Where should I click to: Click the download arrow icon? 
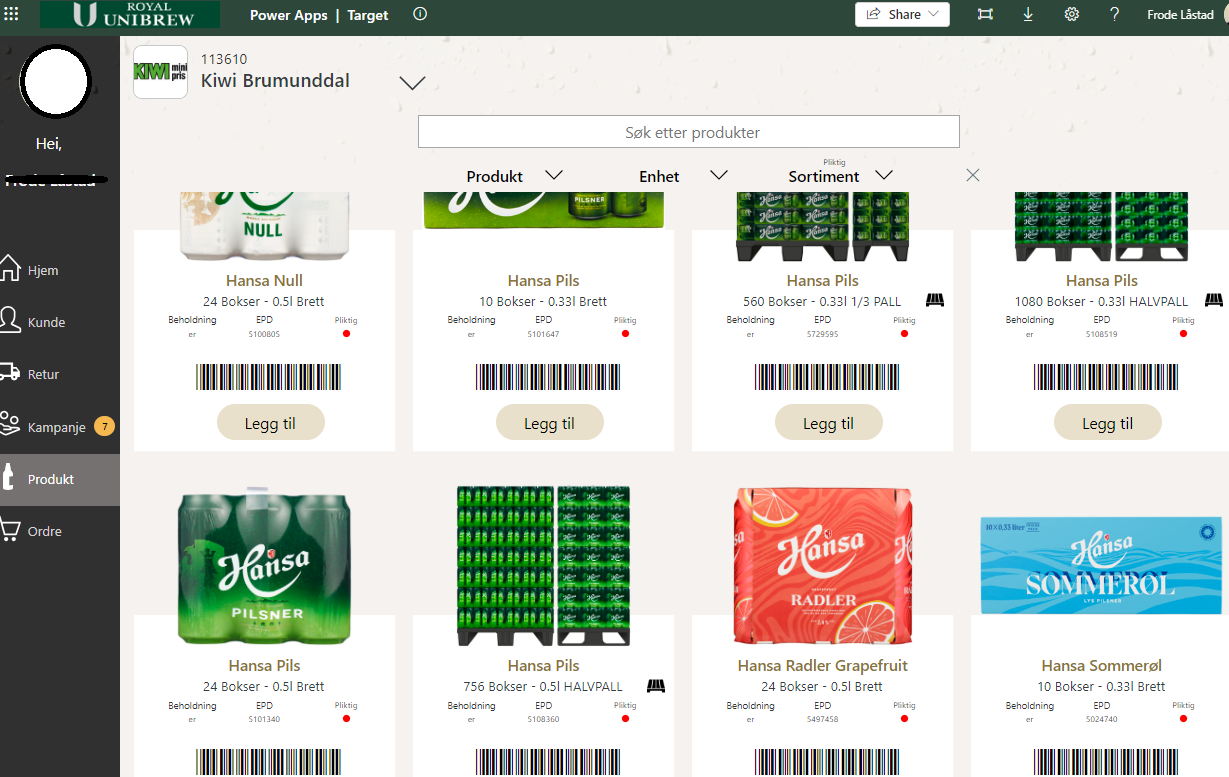coord(1028,14)
